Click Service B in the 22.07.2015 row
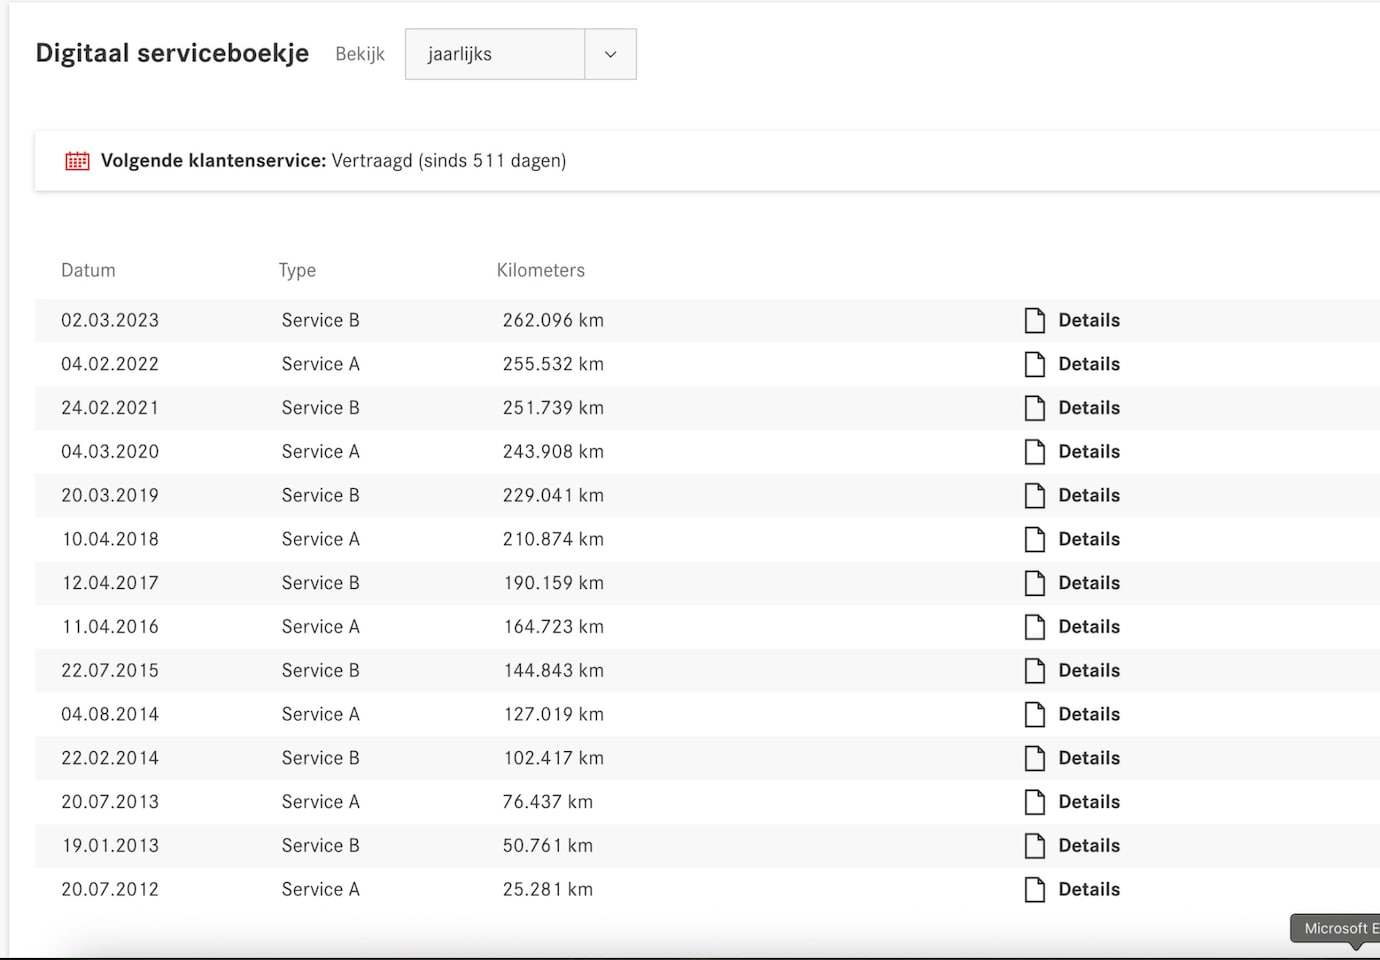This screenshot has width=1380, height=960. coord(320,671)
